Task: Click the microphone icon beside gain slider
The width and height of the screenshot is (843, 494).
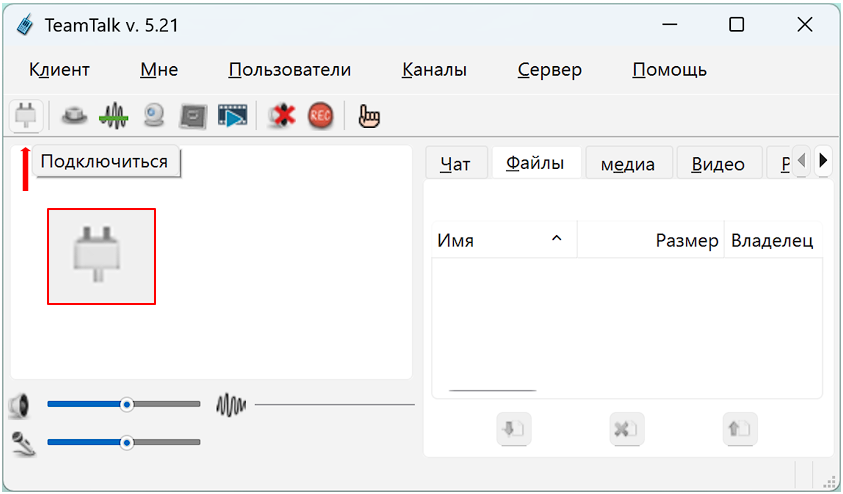Action: coord(23,444)
